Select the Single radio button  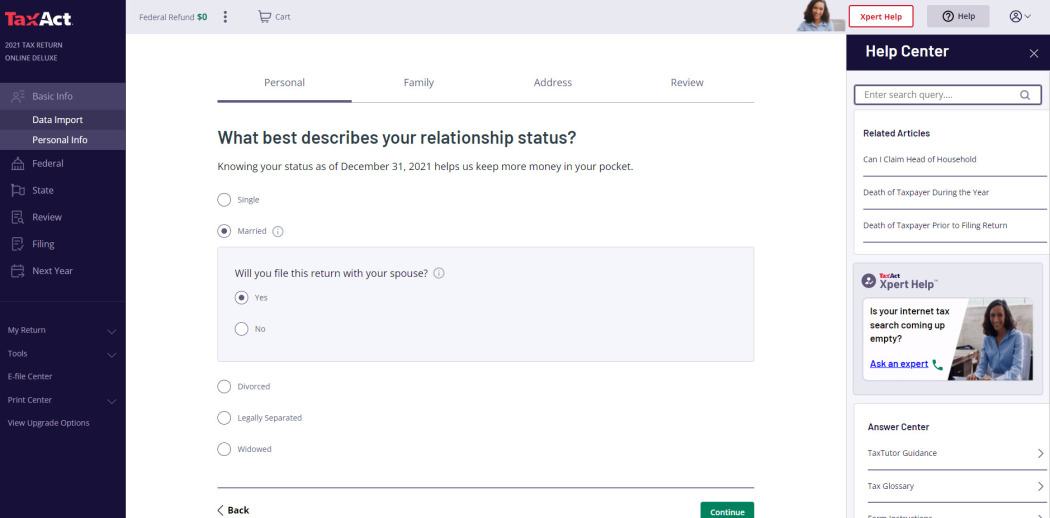coord(224,200)
